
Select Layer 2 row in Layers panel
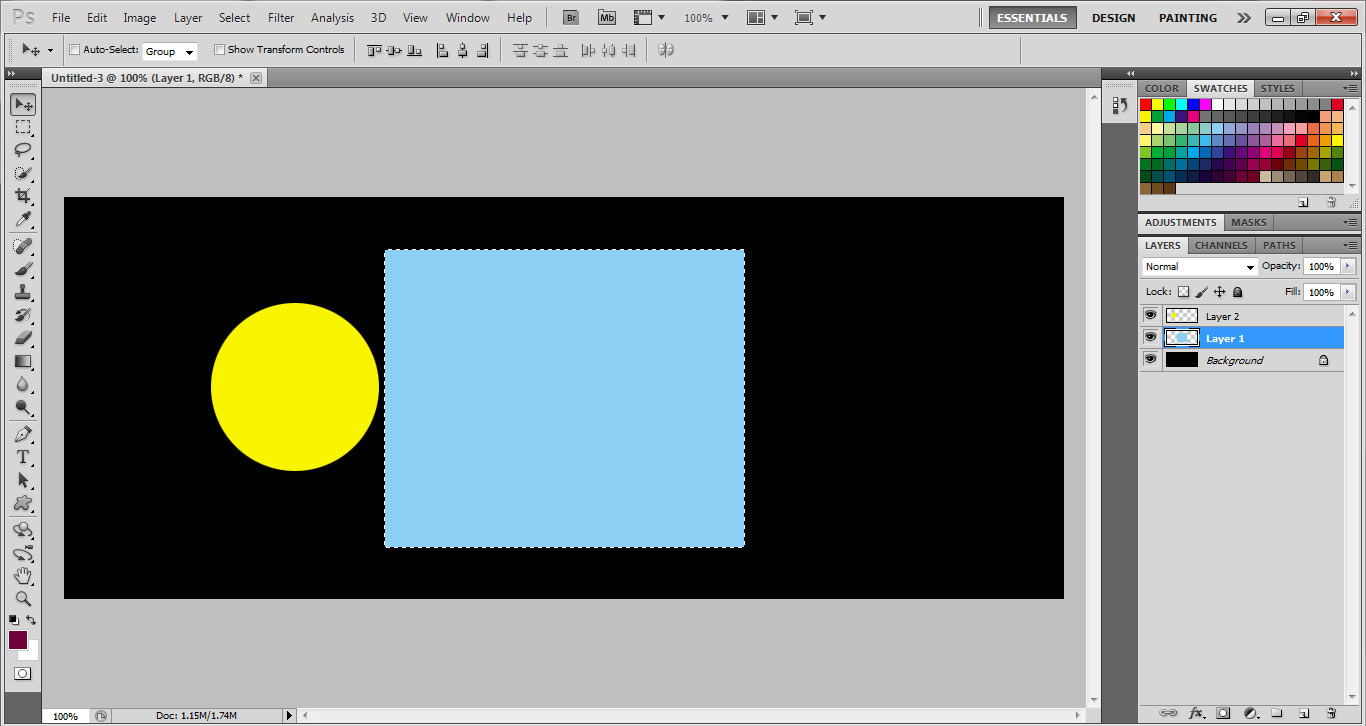1241,316
